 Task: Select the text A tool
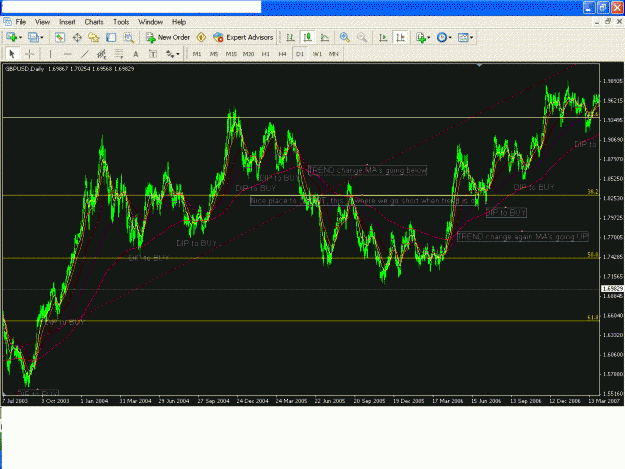[136, 54]
